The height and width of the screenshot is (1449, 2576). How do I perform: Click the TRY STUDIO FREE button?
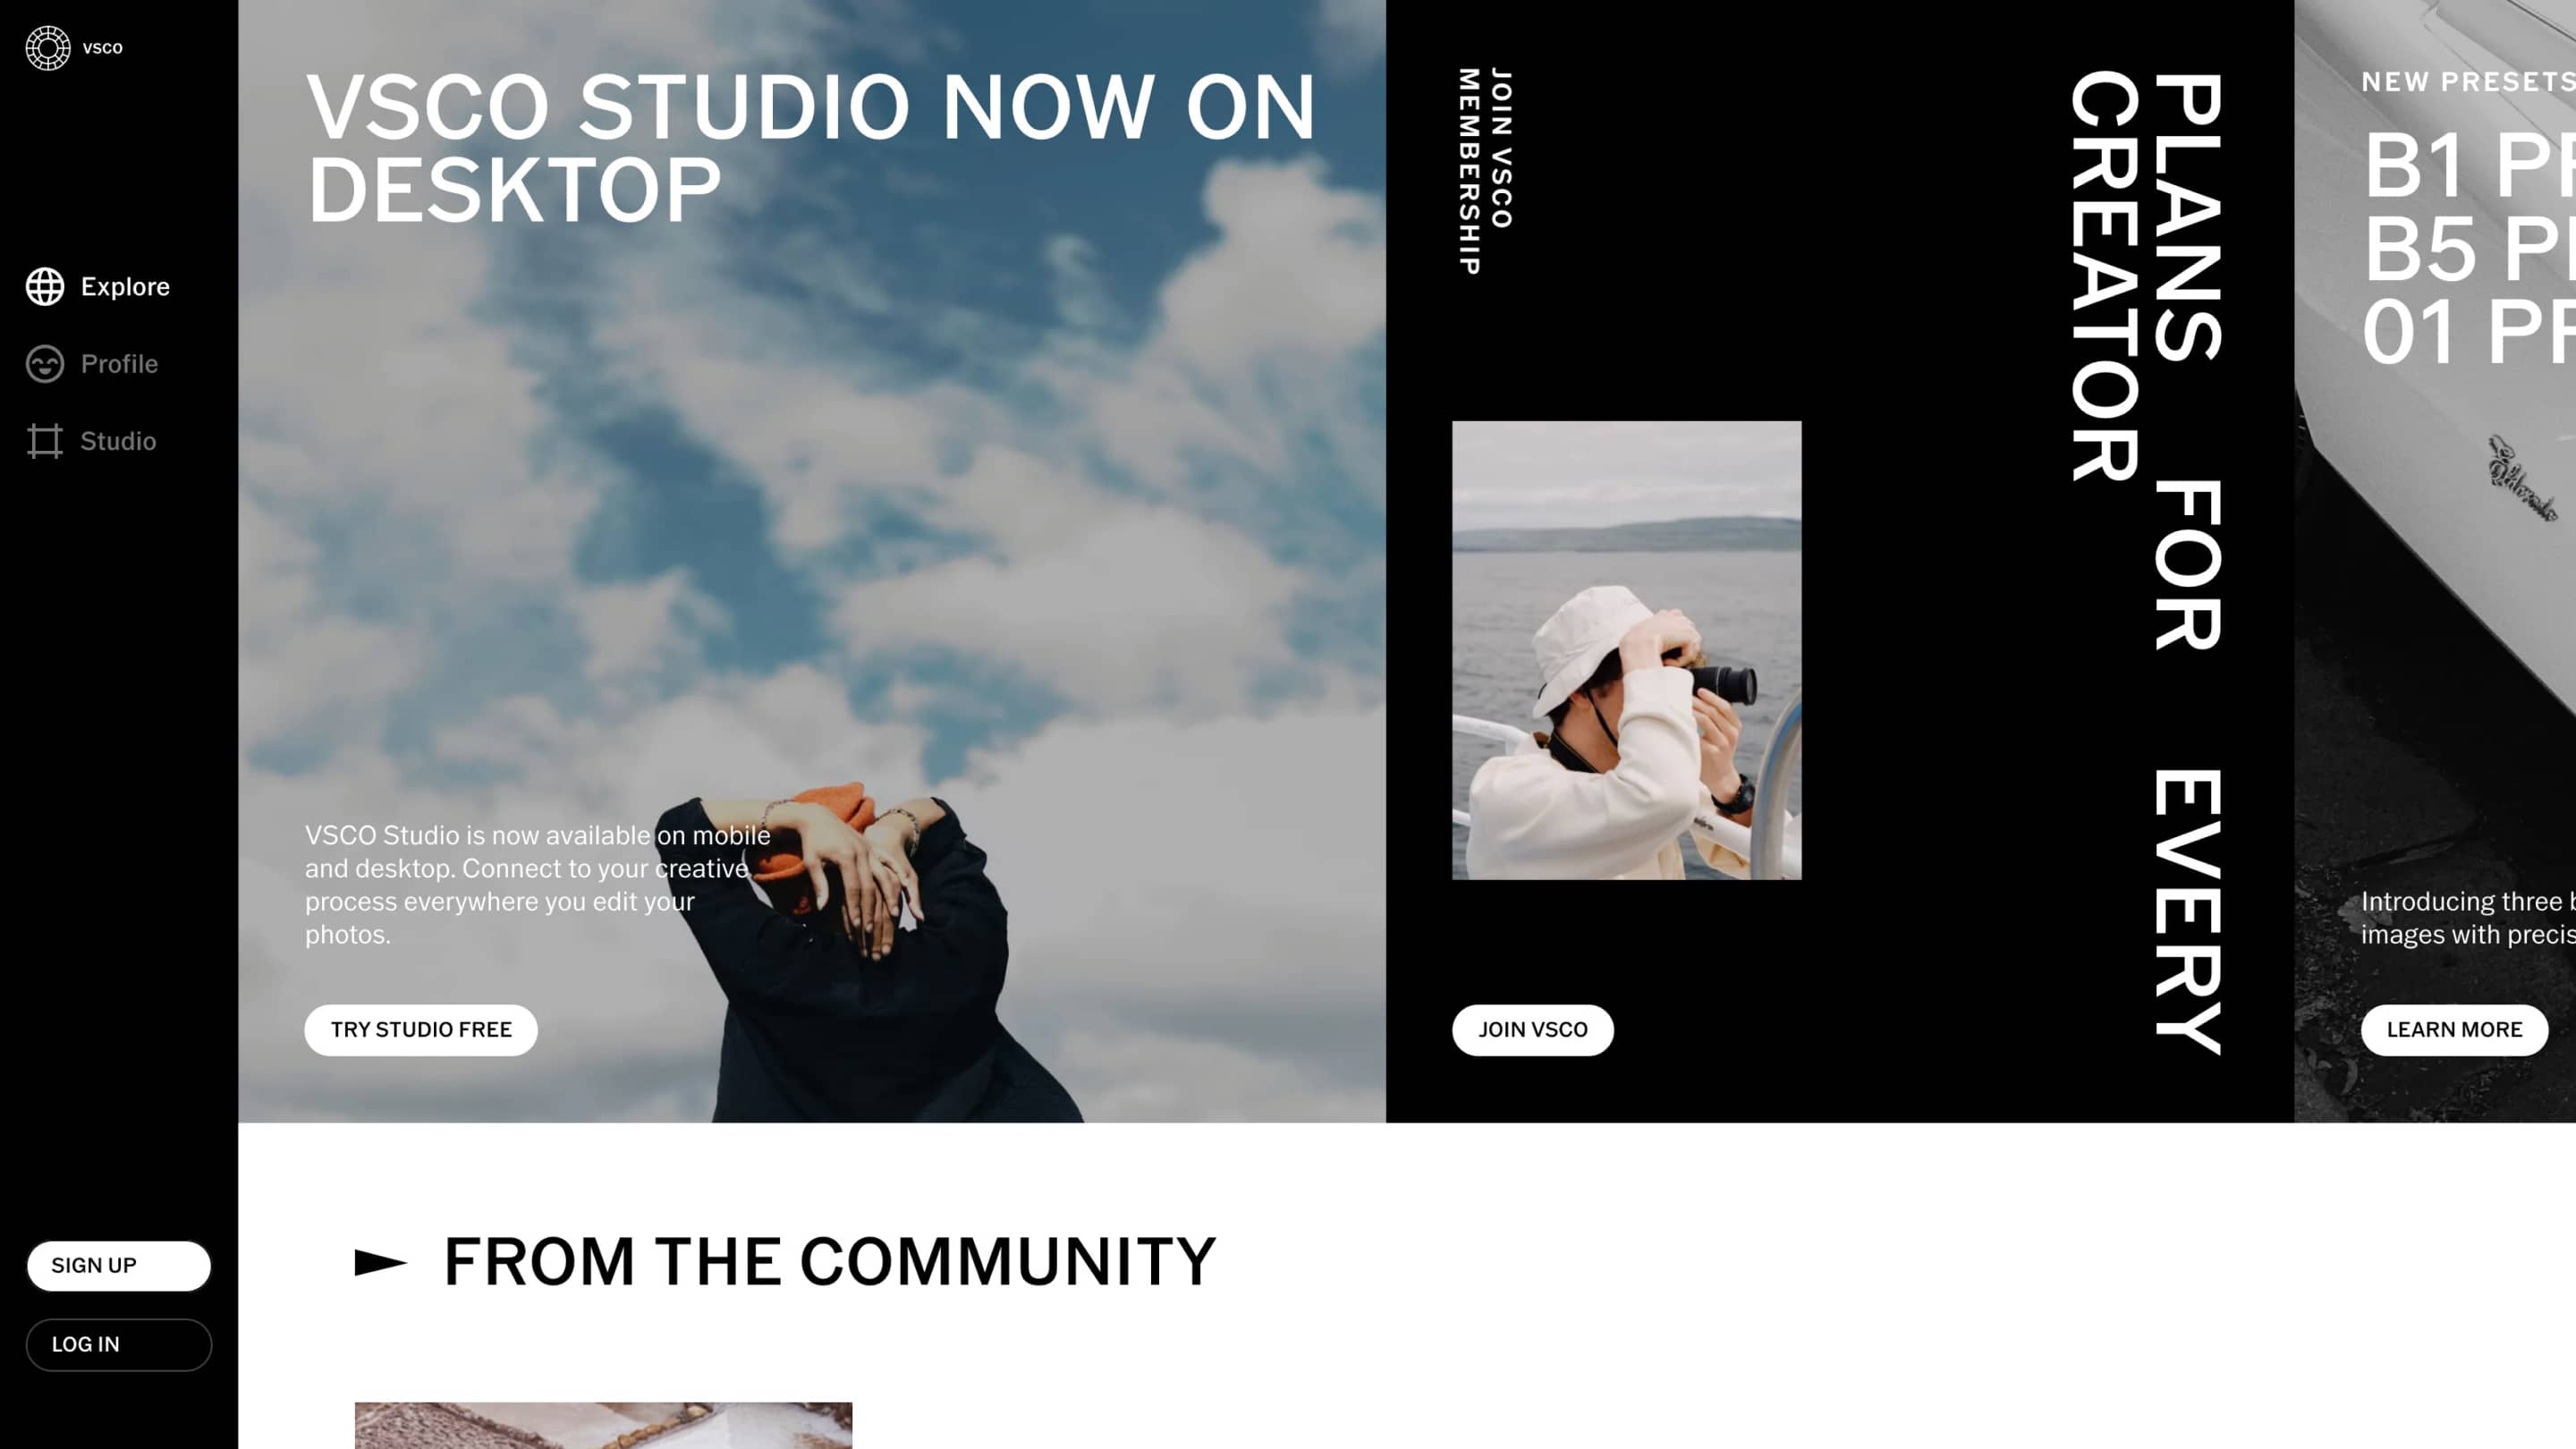[x=419, y=1028]
